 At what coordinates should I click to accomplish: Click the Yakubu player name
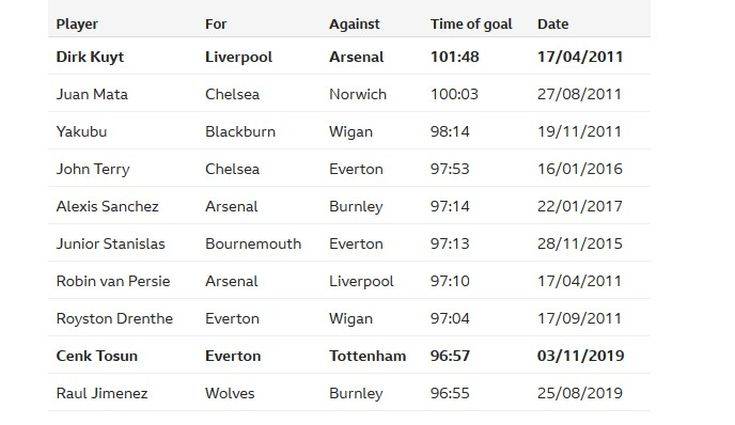(81, 131)
